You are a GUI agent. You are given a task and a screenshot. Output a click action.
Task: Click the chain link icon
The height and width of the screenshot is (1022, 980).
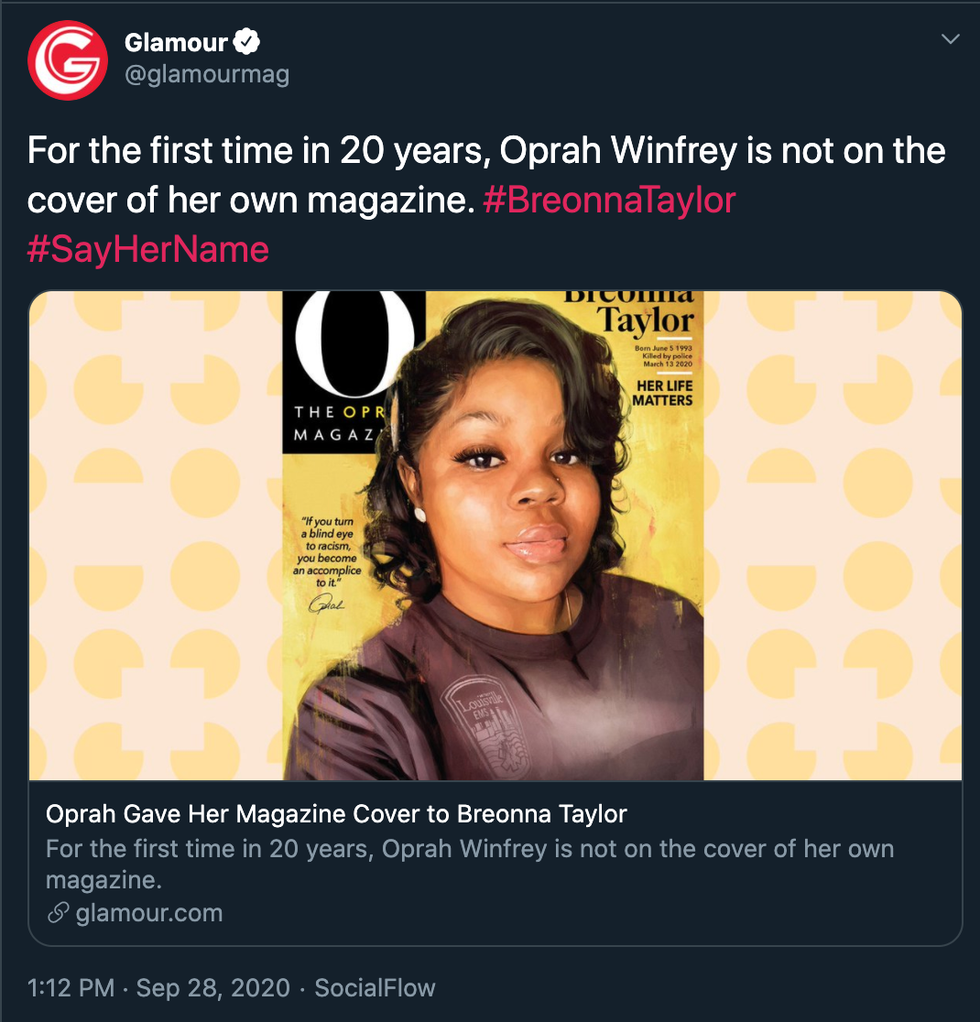tap(58, 913)
